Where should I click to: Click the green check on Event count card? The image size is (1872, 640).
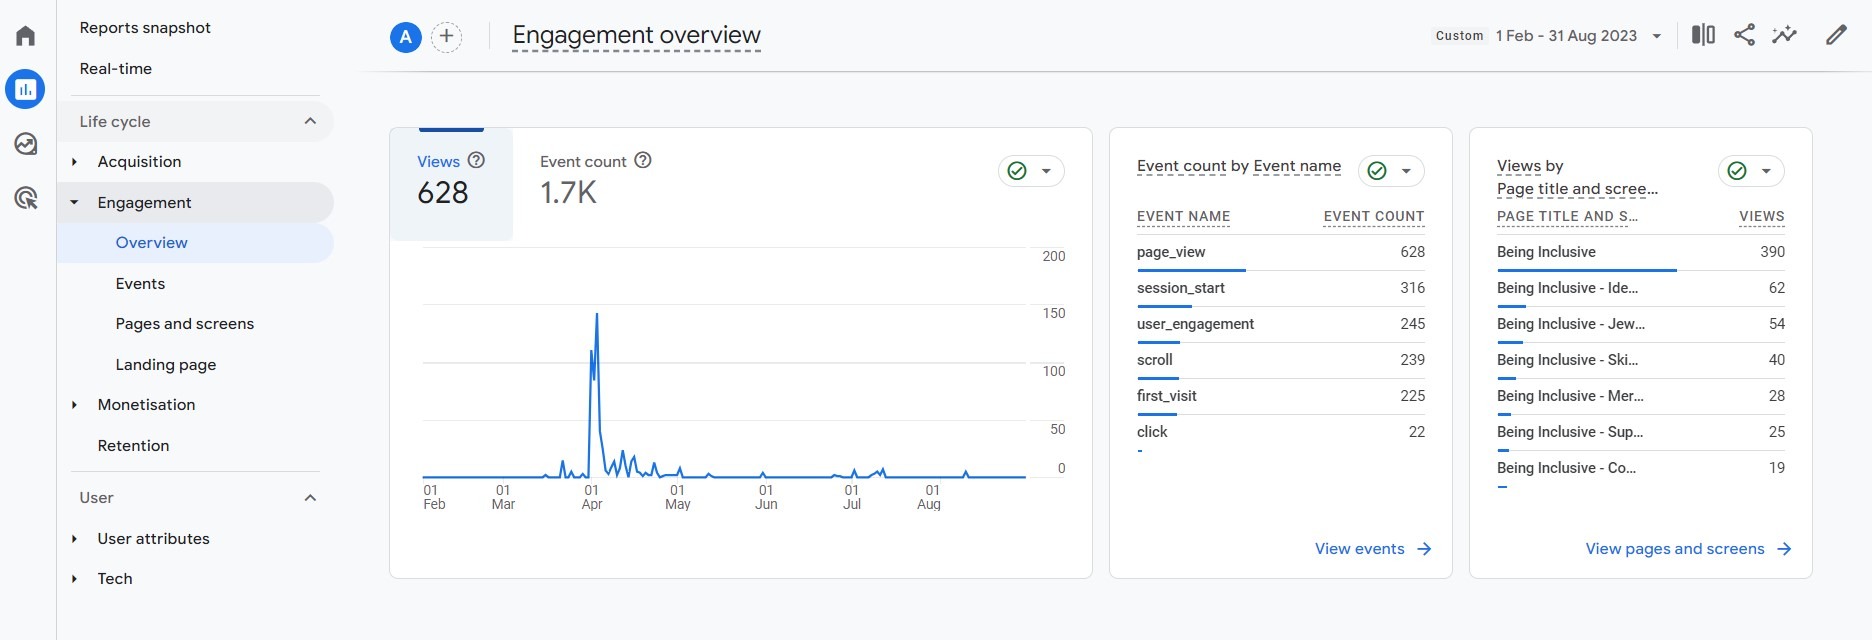pos(1377,171)
